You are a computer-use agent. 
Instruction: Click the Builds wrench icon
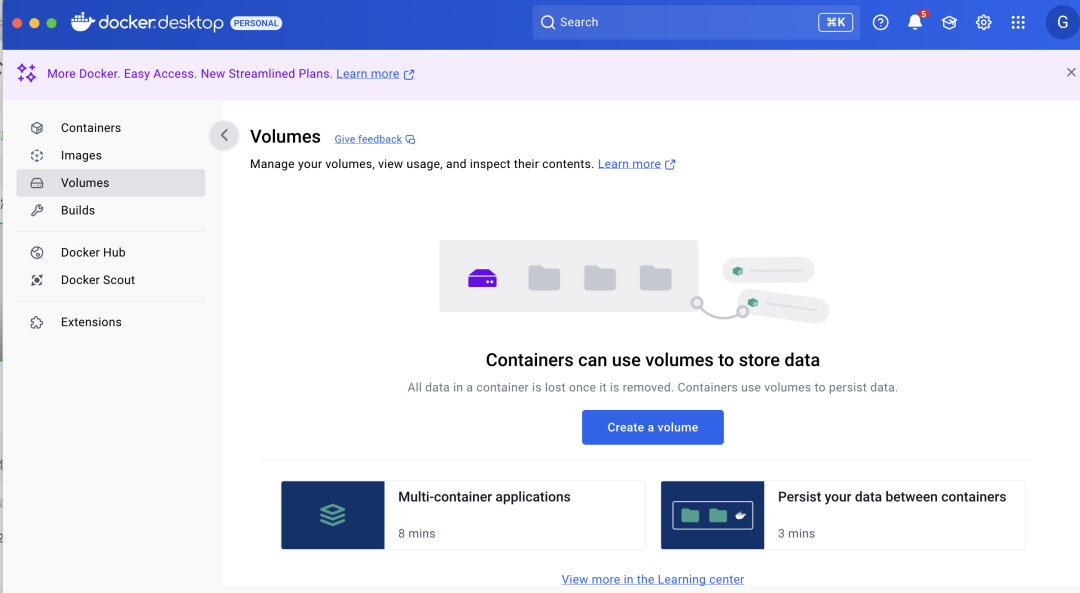tap(37, 211)
